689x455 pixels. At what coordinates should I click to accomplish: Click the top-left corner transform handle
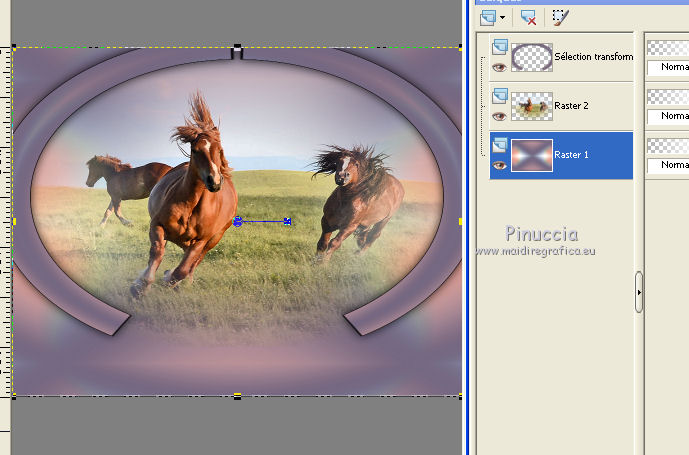click(14, 47)
